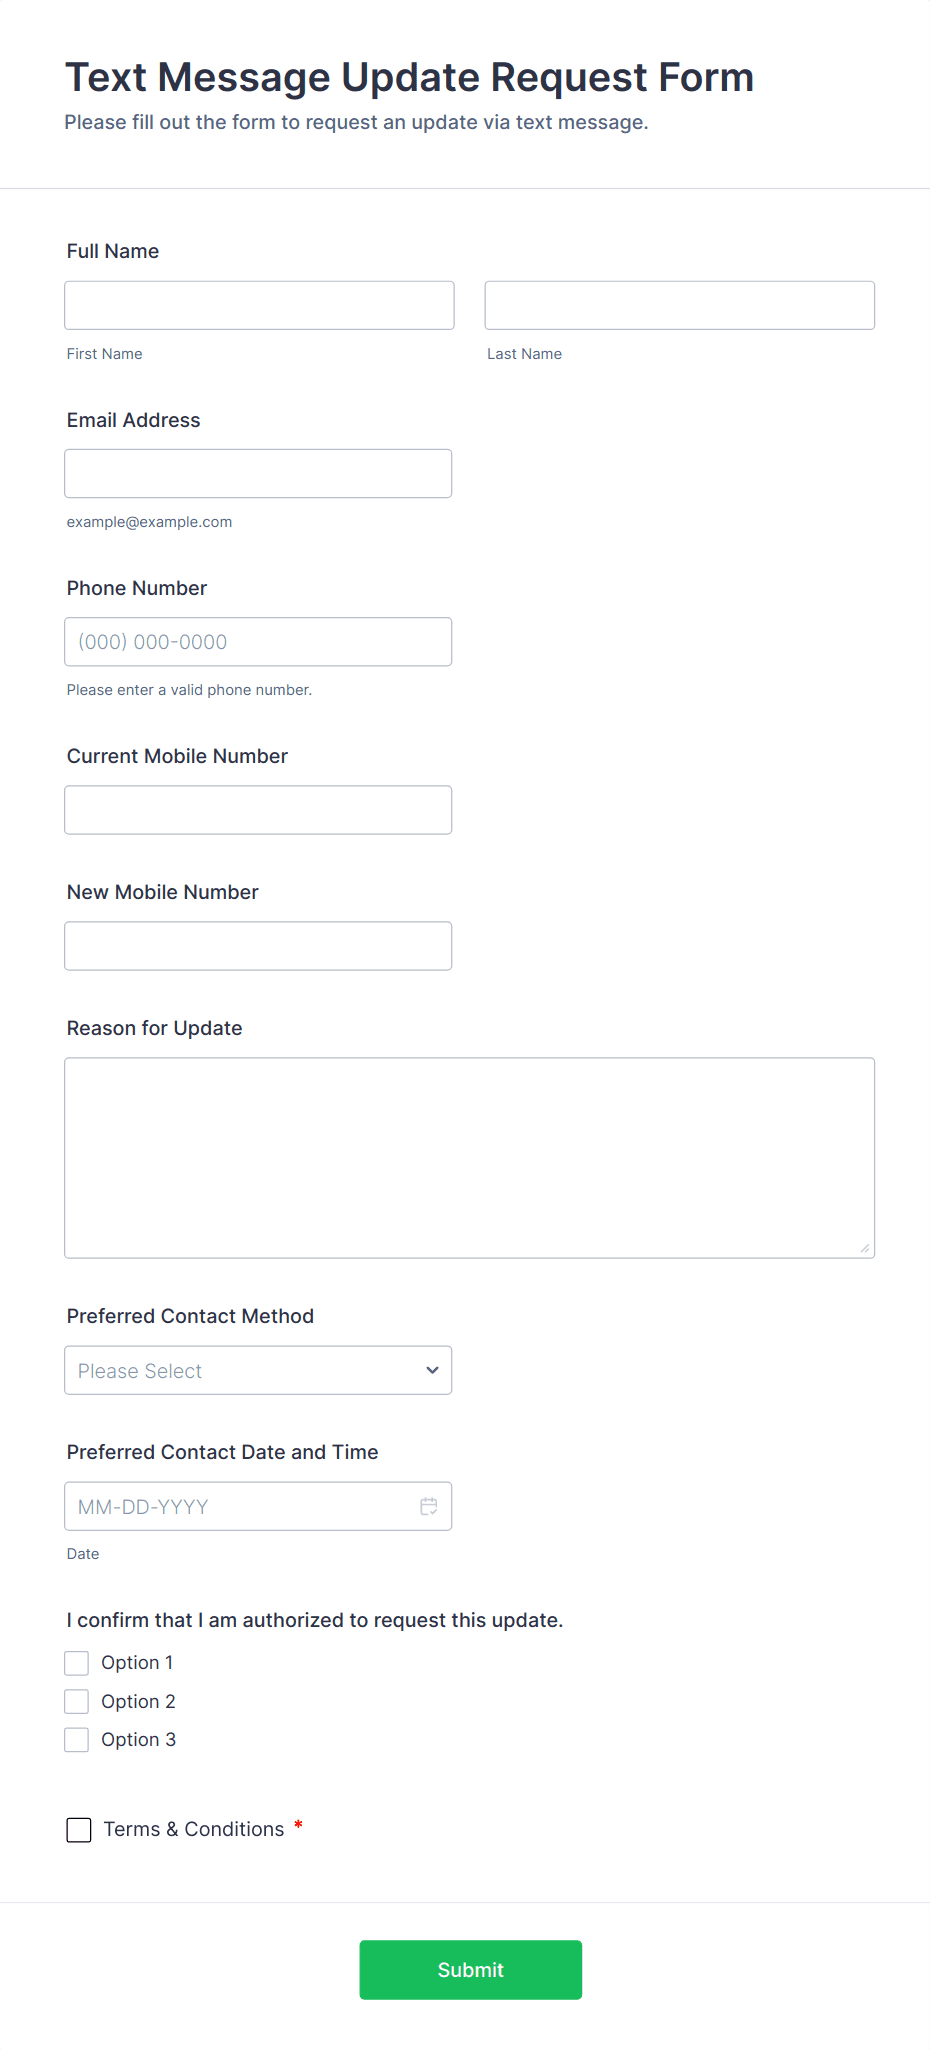Click inside the Reason for Update textarea
Screen dimensions: 930x2049
(x=469, y=1157)
